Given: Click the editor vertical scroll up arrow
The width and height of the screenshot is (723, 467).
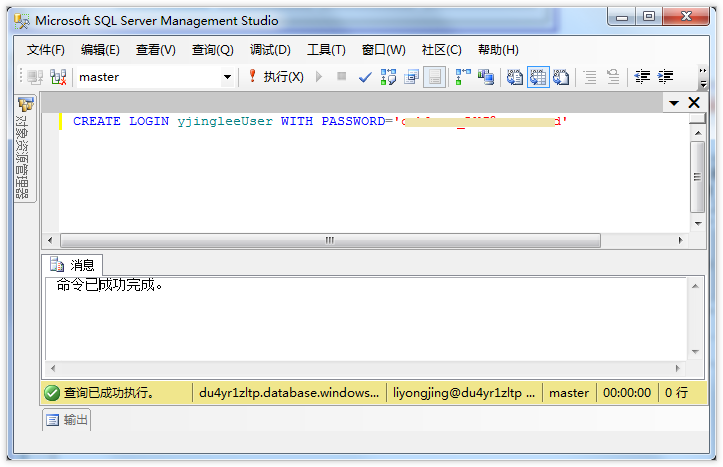Looking at the screenshot, I should [x=698, y=133].
